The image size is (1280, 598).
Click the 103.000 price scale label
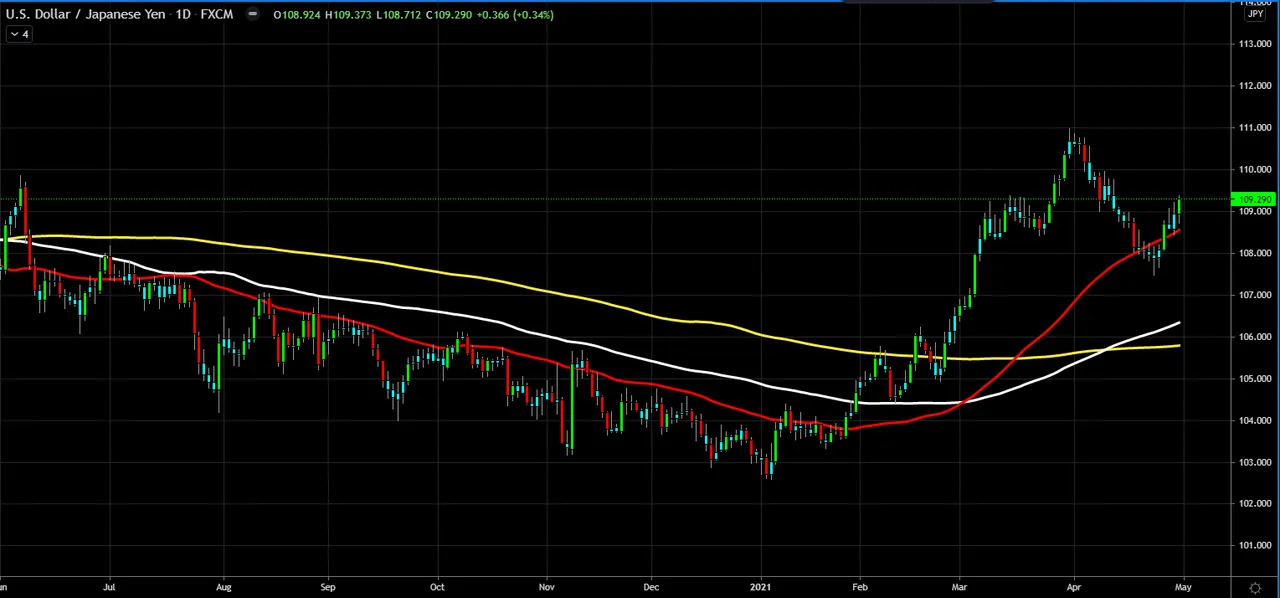pos(1255,463)
